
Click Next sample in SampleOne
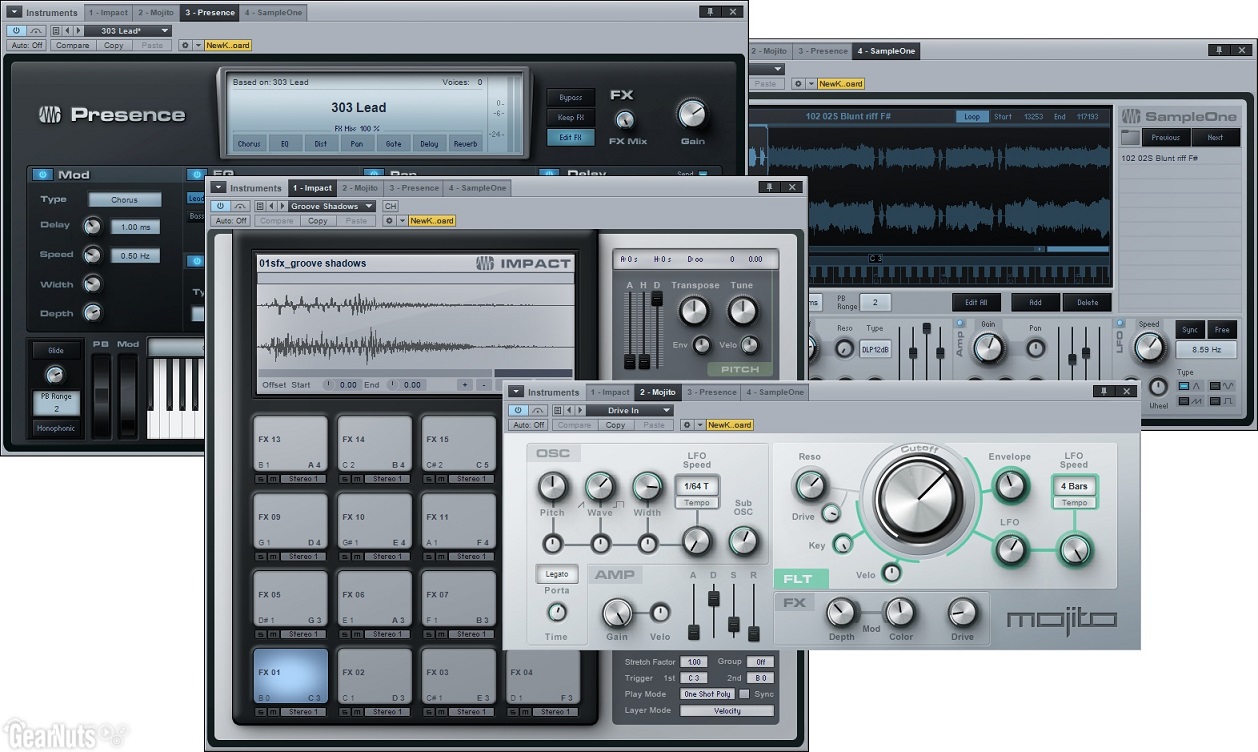[1215, 138]
